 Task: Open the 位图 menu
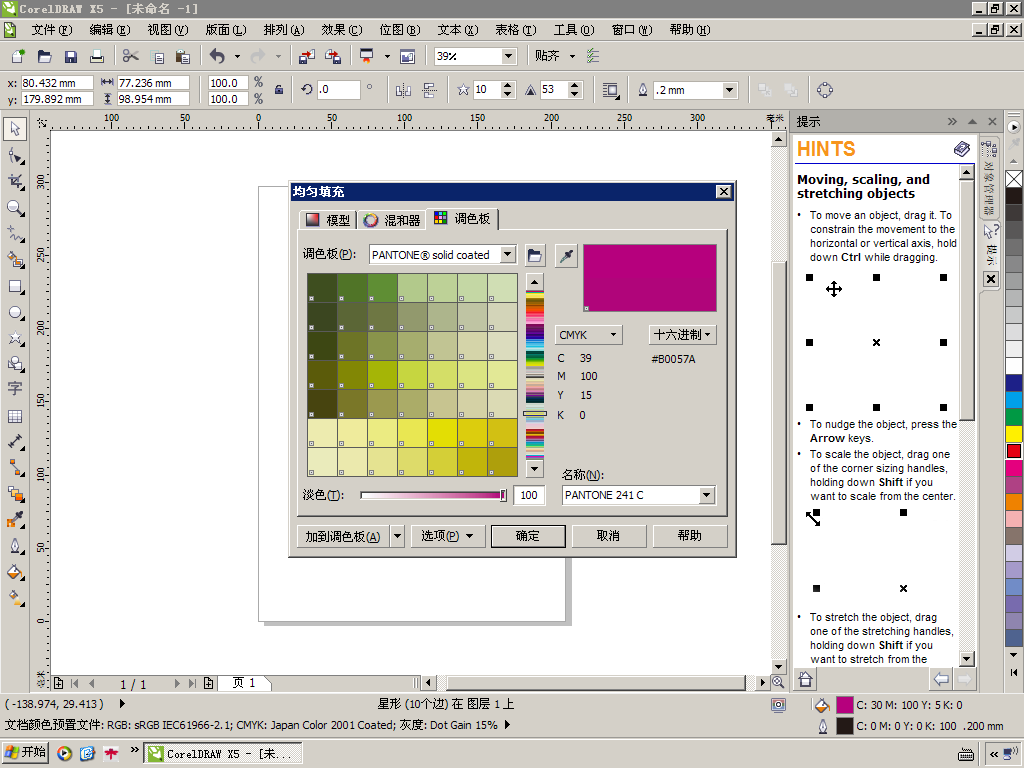(x=400, y=30)
